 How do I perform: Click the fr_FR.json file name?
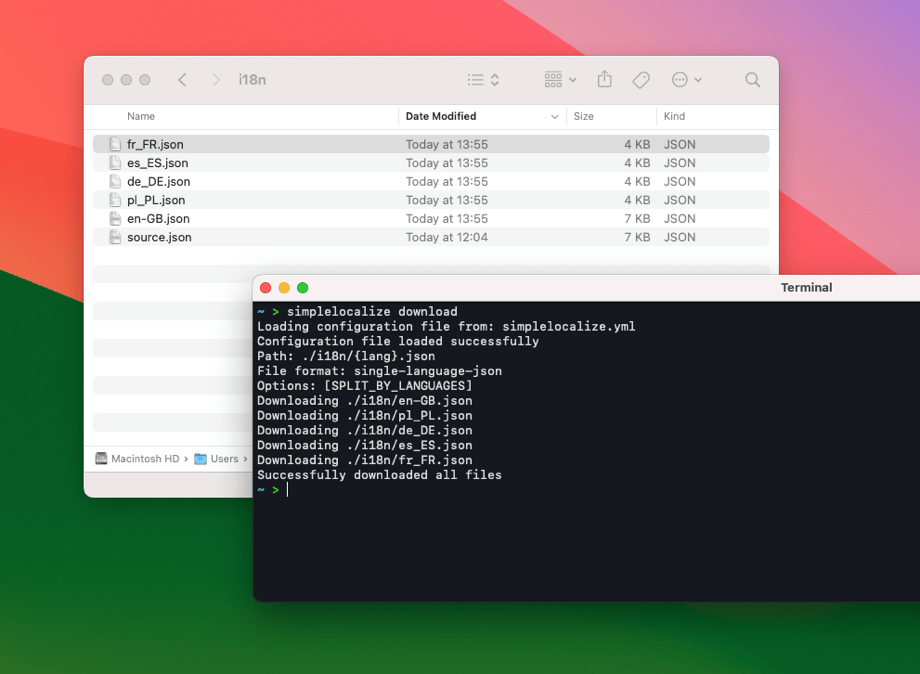point(155,144)
